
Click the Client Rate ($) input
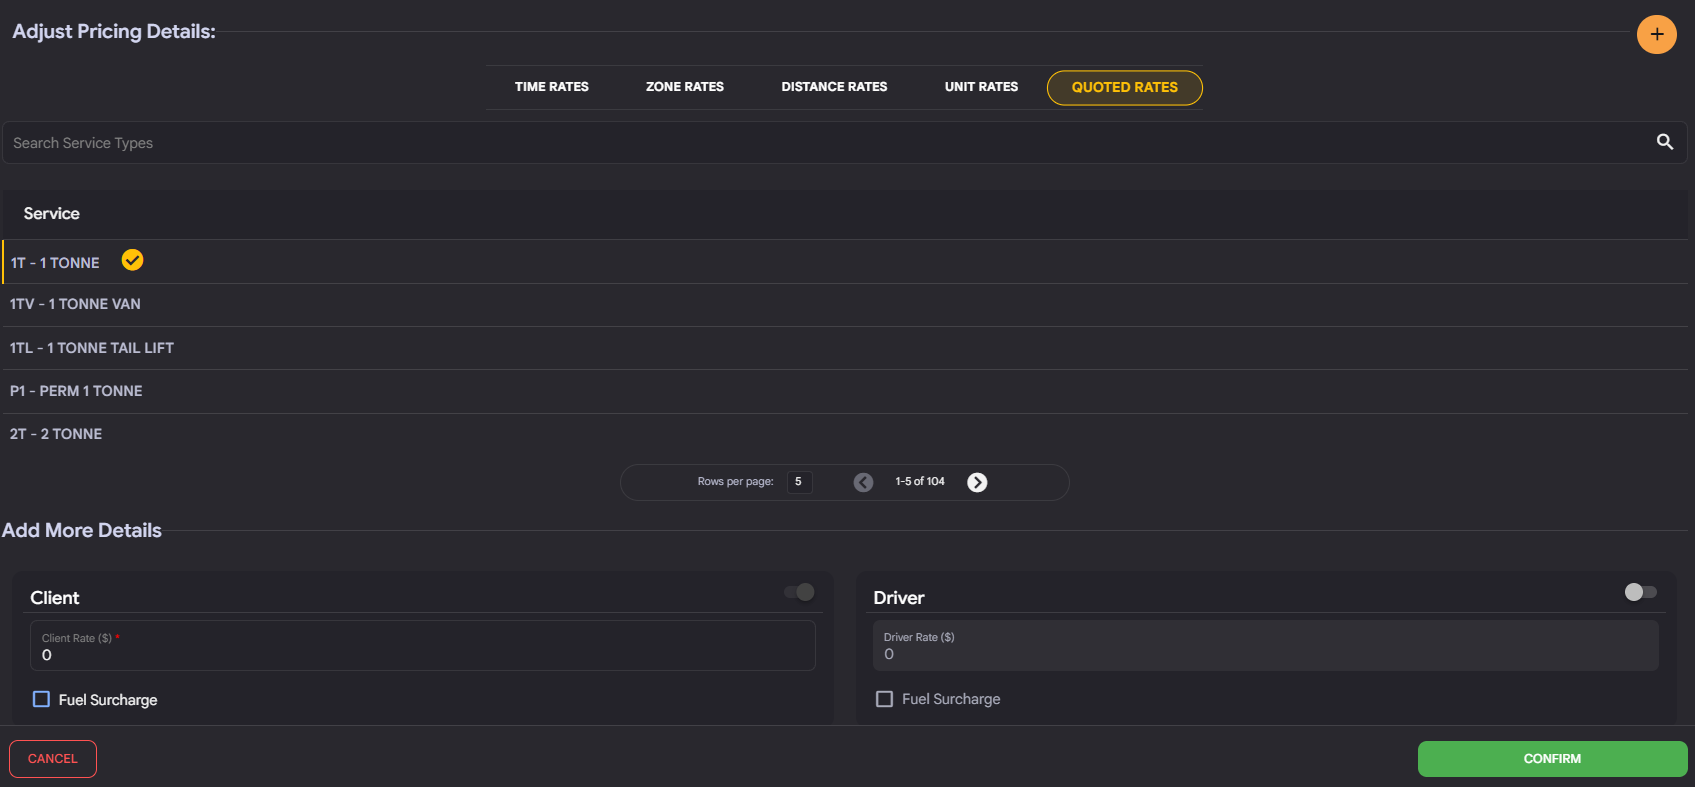pos(423,646)
